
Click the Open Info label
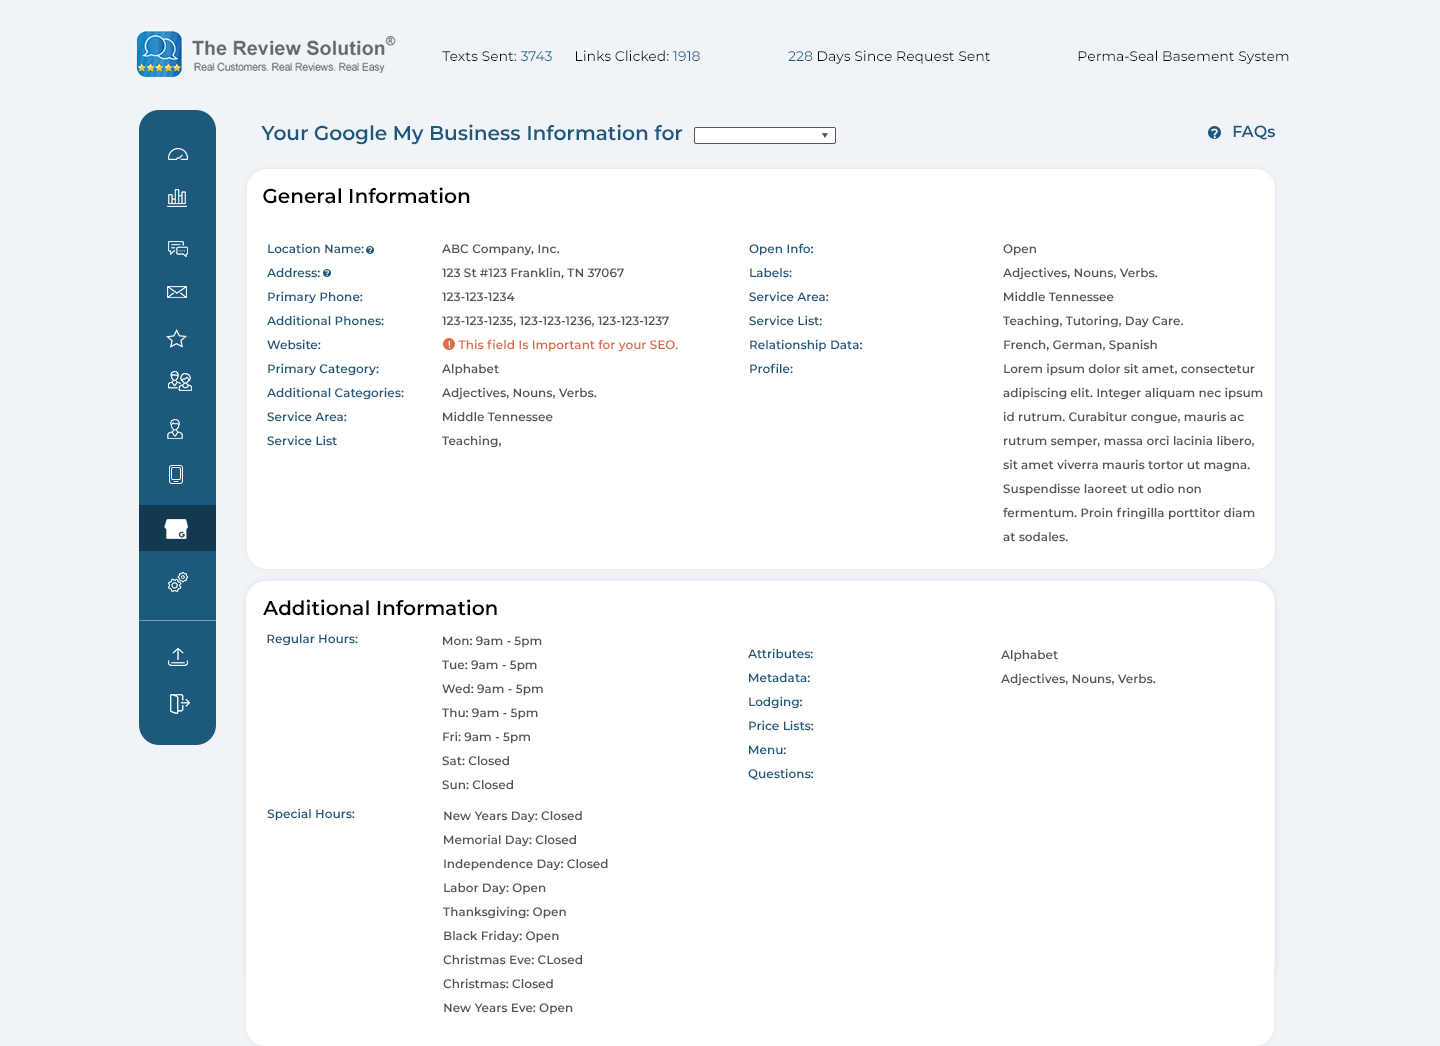click(x=781, y=249)
